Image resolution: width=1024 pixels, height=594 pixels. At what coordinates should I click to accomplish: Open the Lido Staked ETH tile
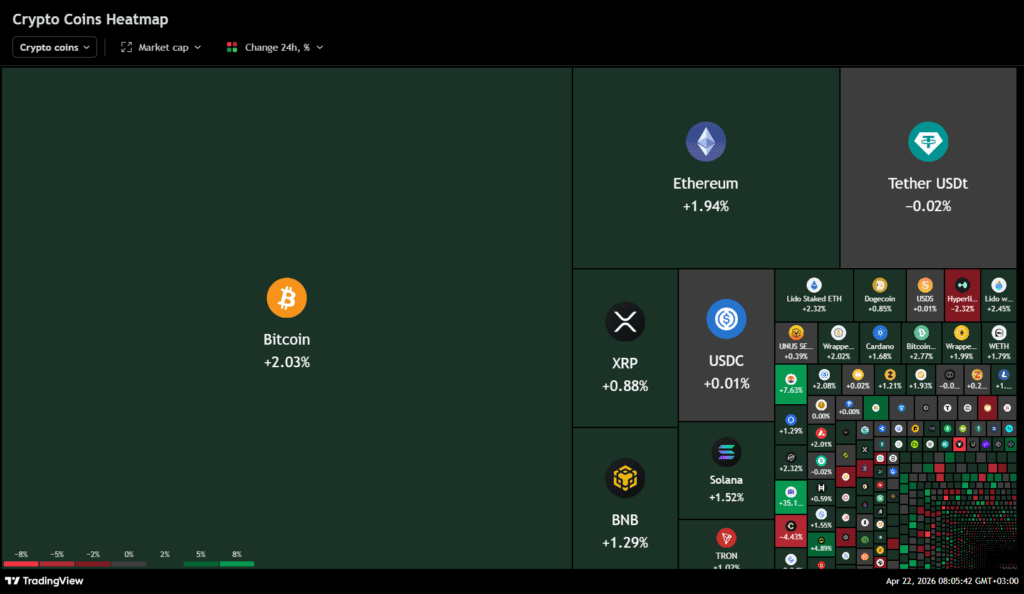click(x=814, y=294)
